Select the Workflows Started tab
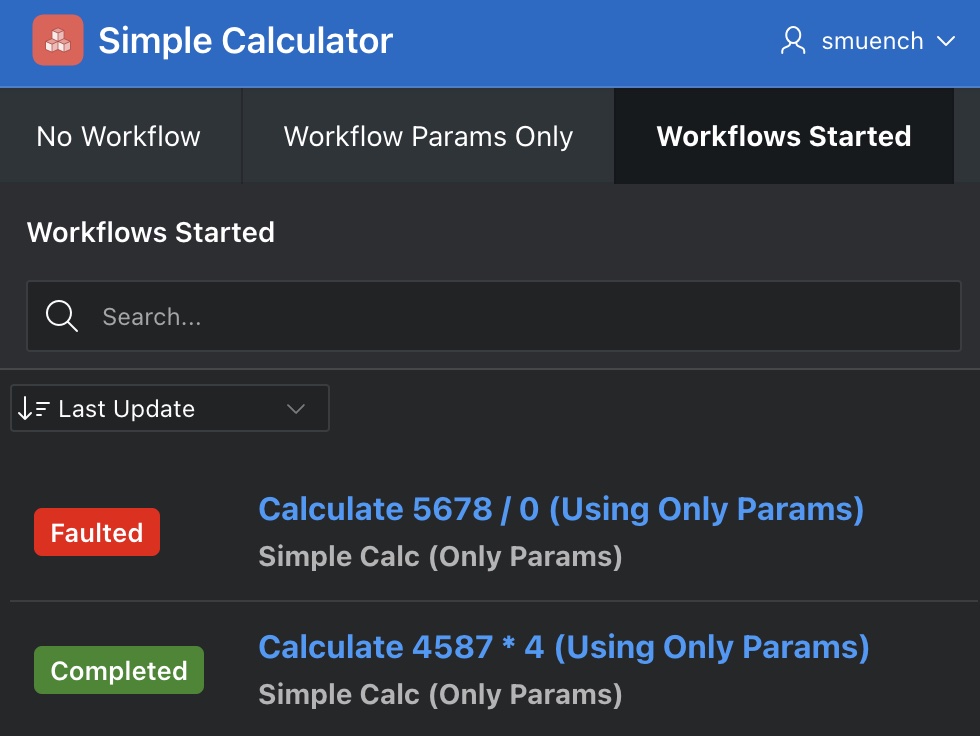 (x=783, y=136)
